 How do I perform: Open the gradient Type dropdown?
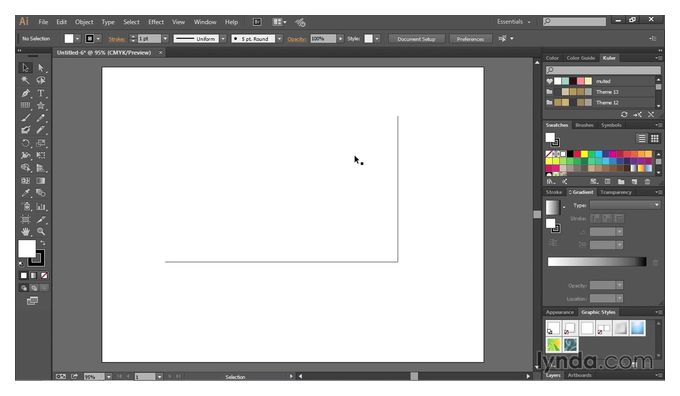pyautogui.click(x=625, y=205)
